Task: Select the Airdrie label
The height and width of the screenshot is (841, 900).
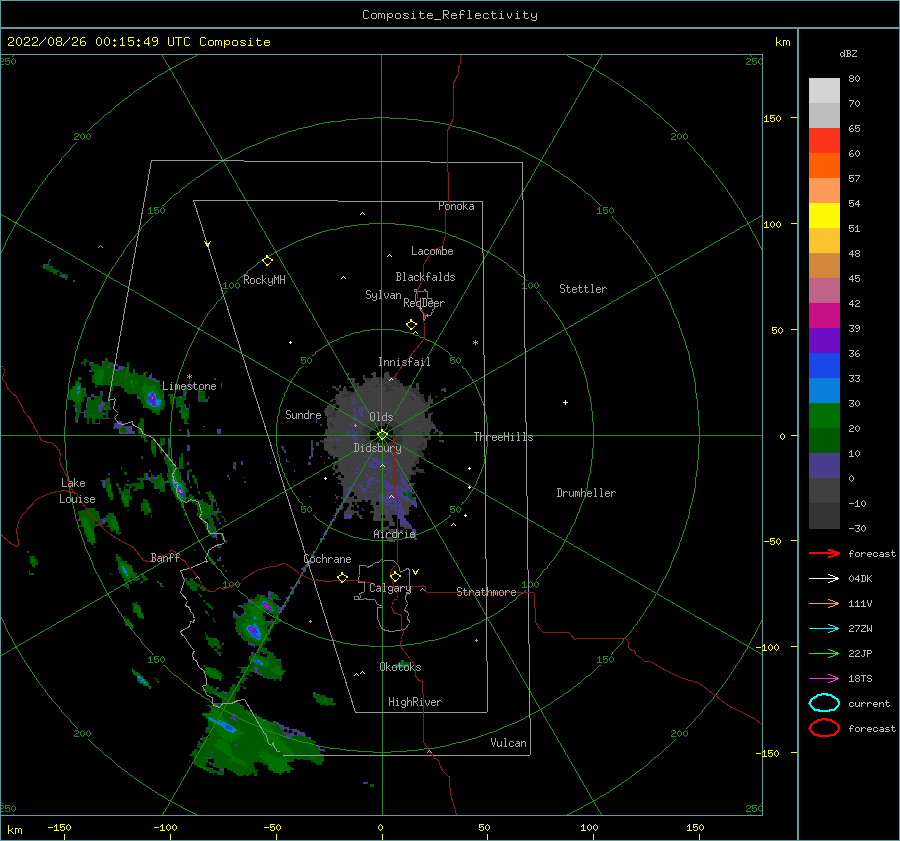Action: click(x=394, y=534)
